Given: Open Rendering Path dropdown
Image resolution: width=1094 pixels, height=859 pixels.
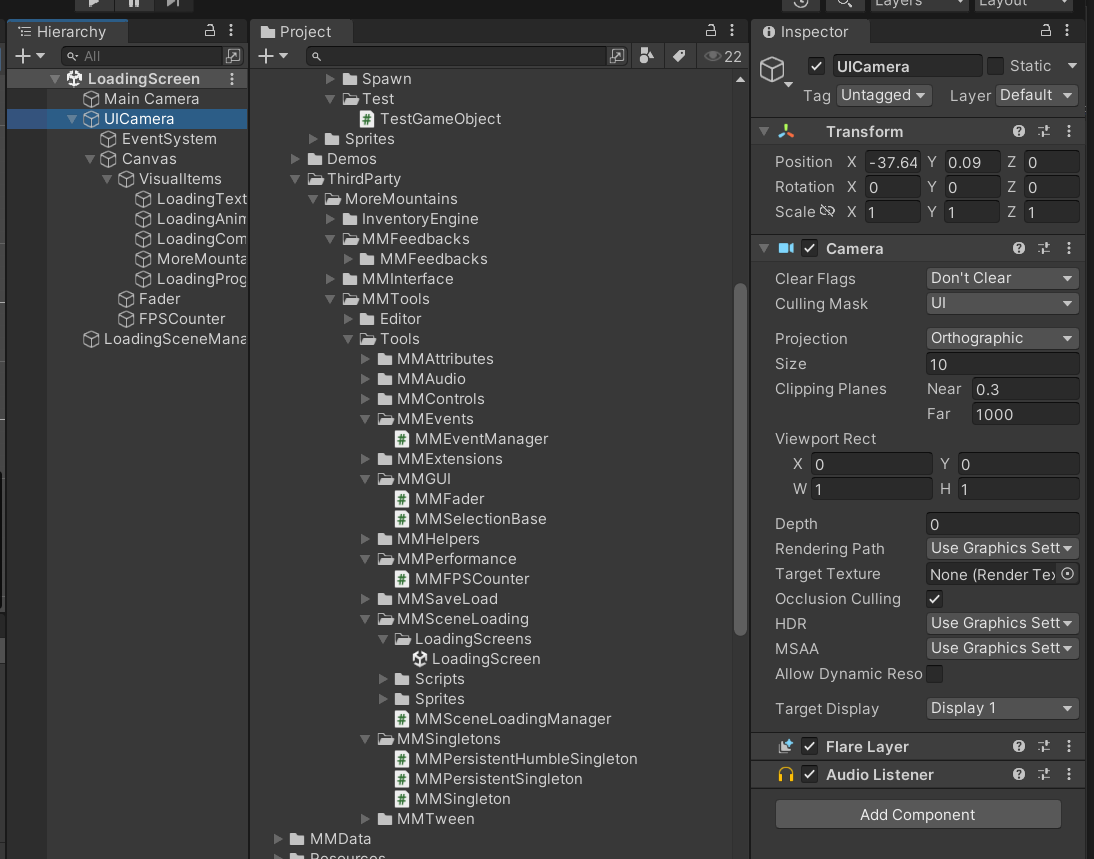Looking at the screenshot, I should click(1002, 548).
